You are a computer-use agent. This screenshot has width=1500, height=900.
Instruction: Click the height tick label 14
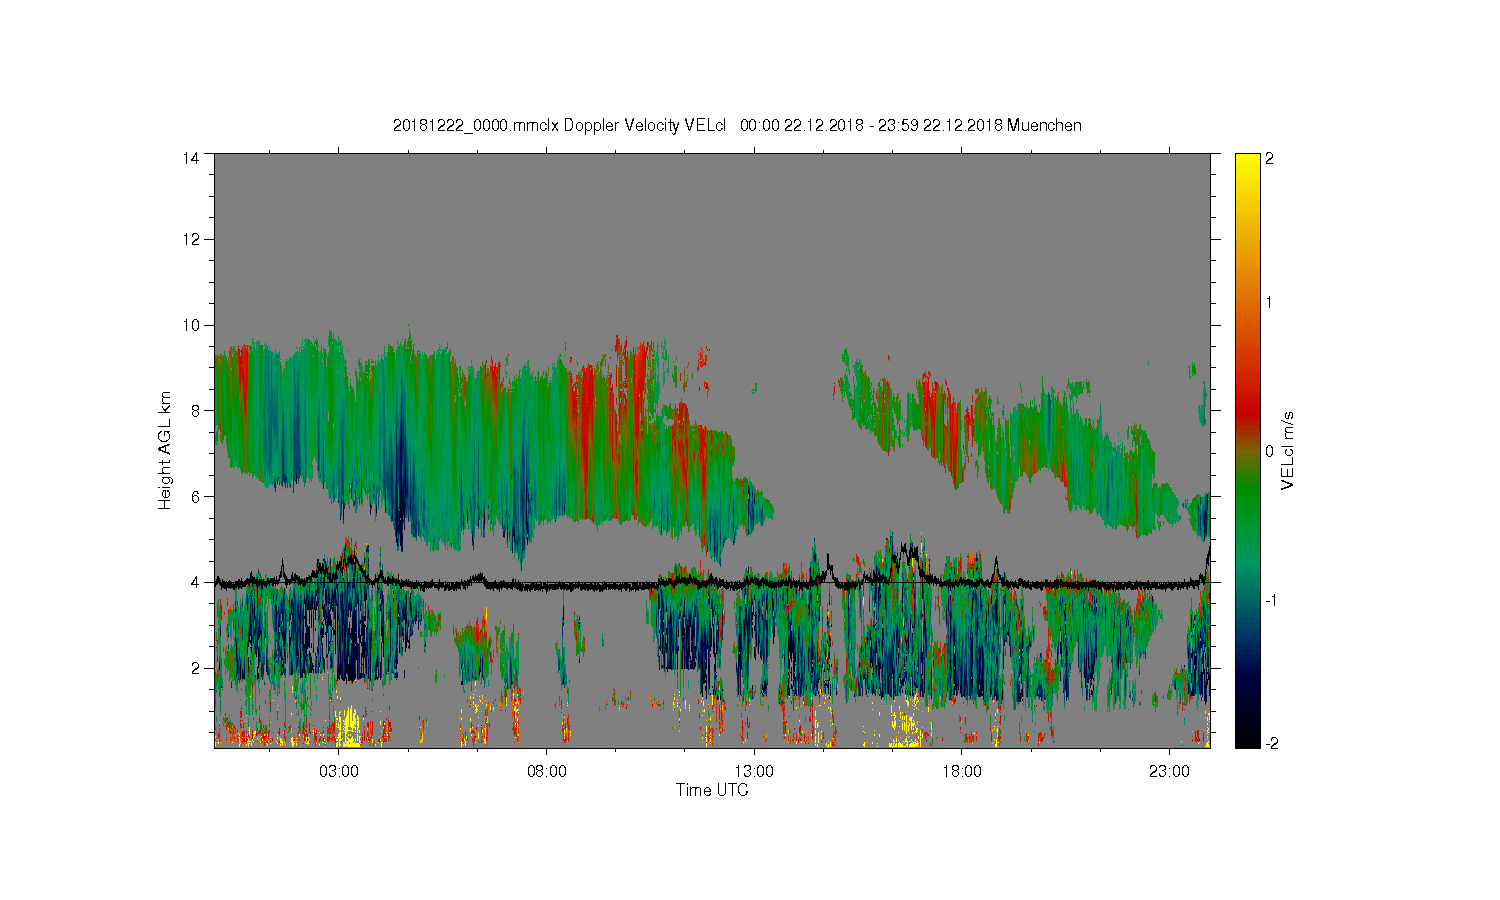(x=191, y=158)
